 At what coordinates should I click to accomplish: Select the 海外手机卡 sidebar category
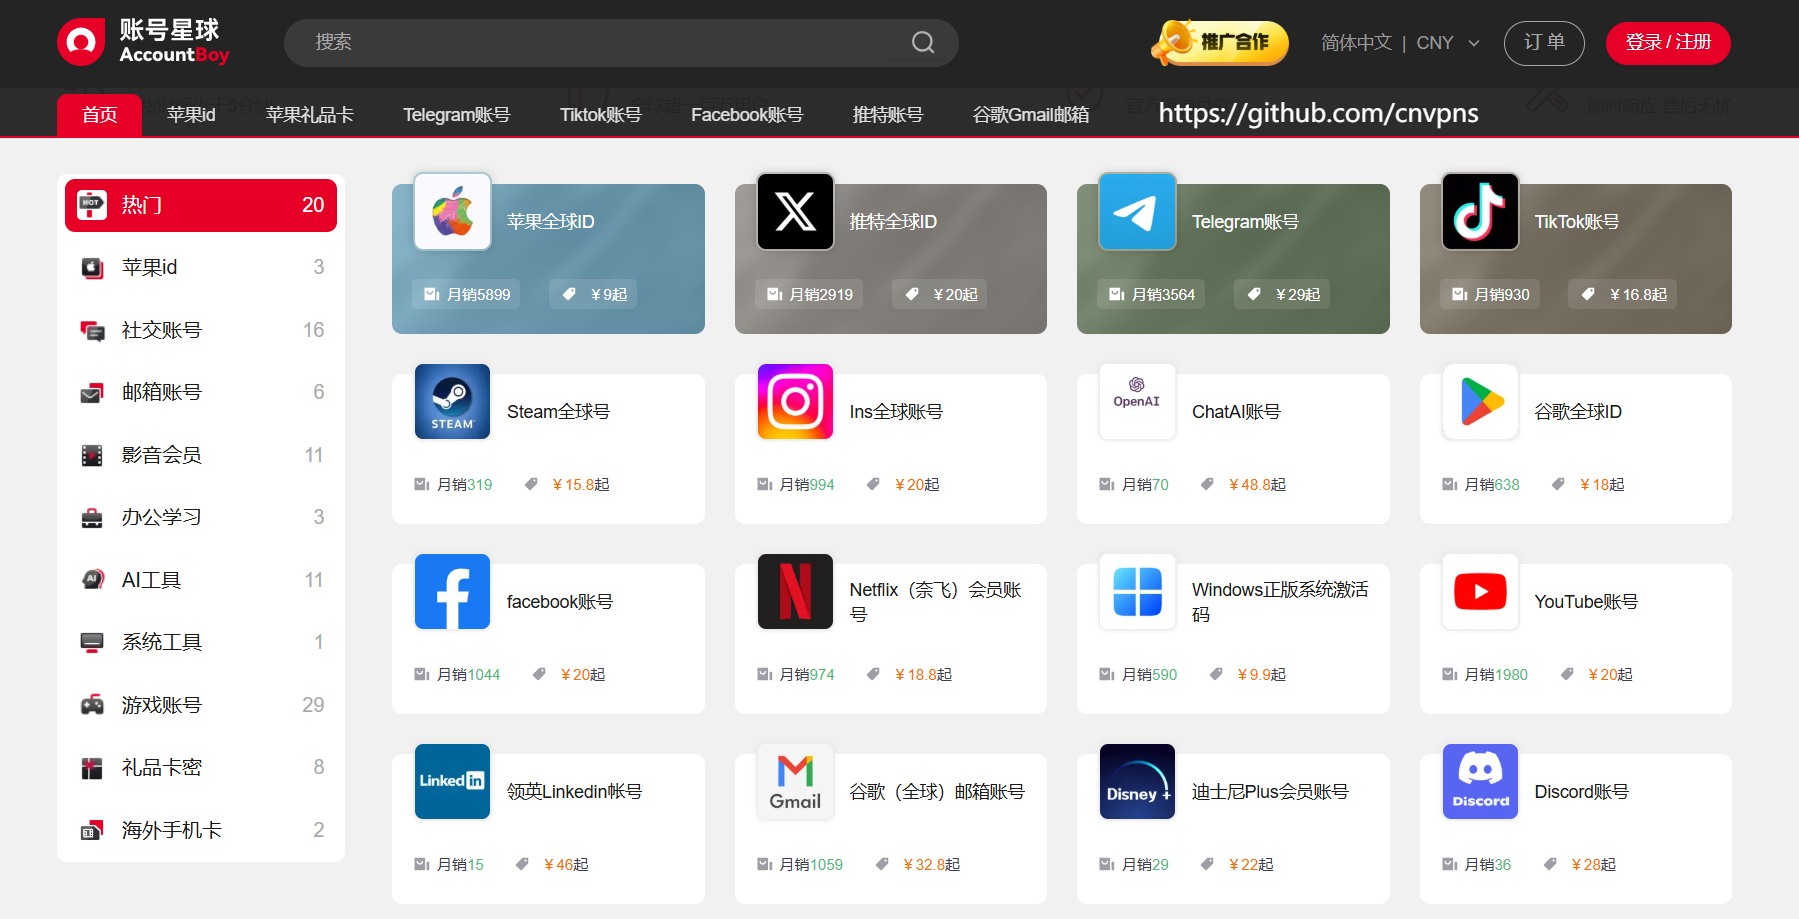[x=201, y=830]
